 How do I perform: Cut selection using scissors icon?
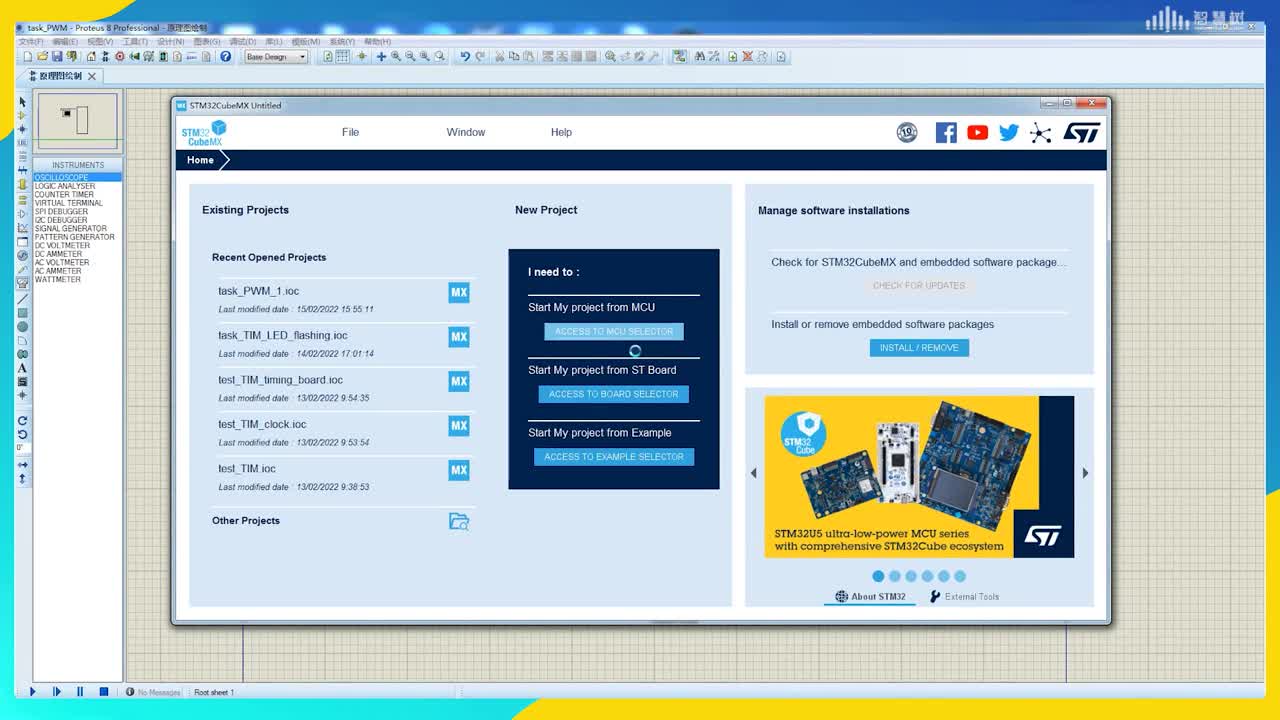point(499,57)
